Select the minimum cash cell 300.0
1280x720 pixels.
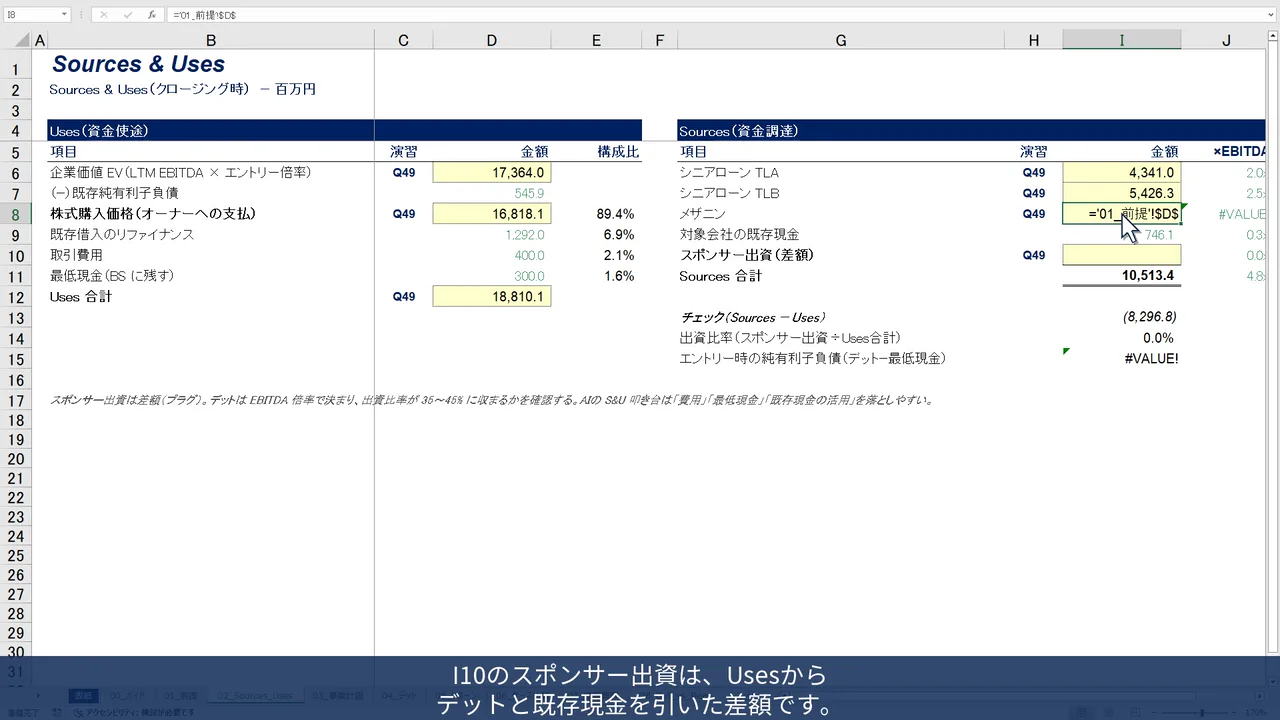(492, 276)
